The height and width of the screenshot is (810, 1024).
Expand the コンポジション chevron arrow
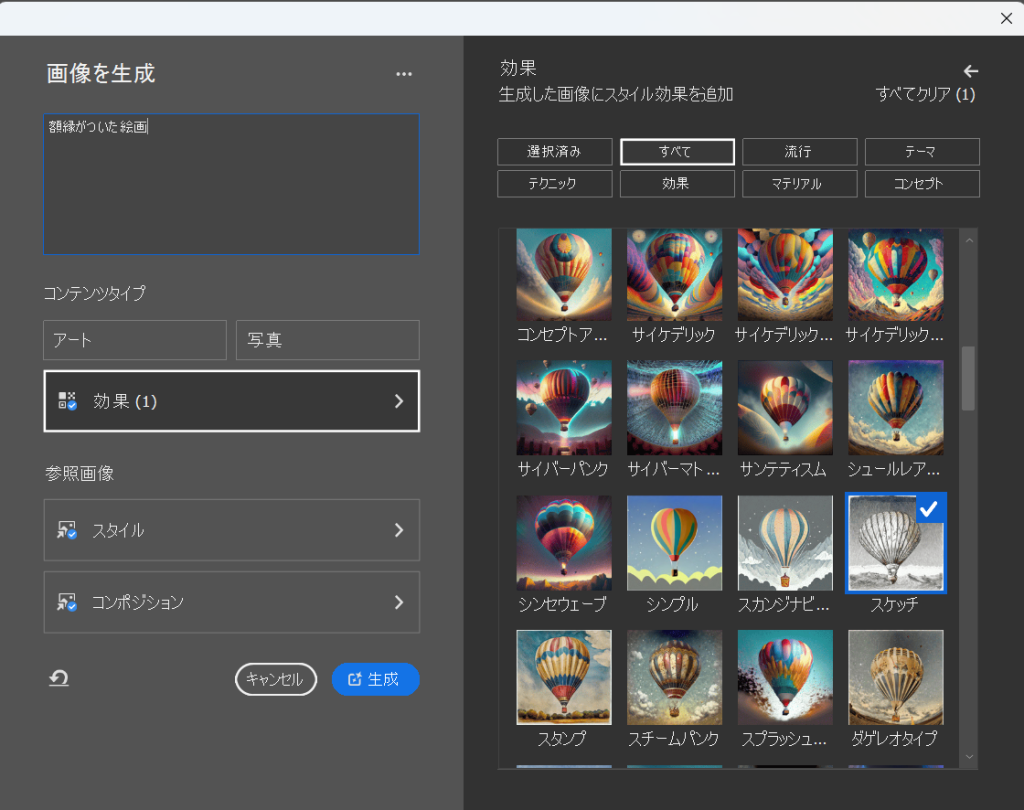[x=398, y=602]
